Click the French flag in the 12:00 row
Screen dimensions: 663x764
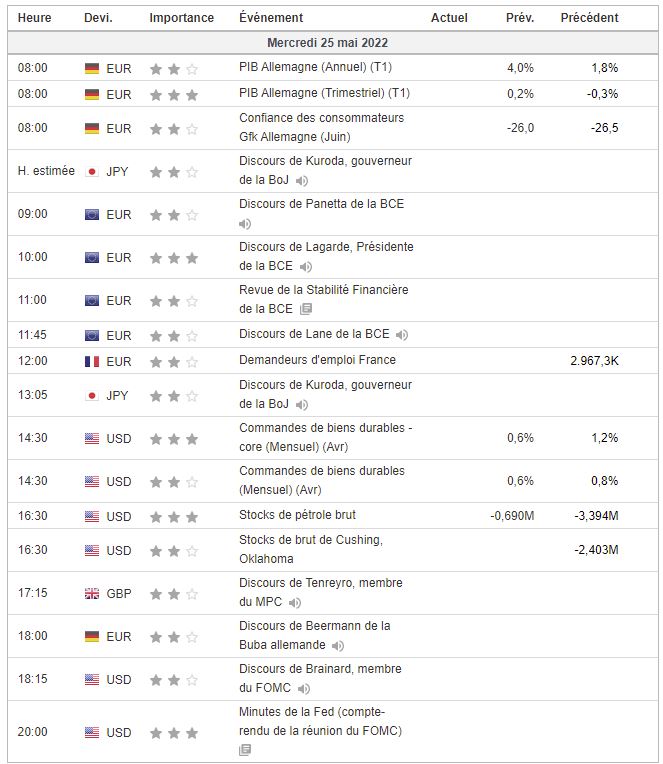pos(92,360)
